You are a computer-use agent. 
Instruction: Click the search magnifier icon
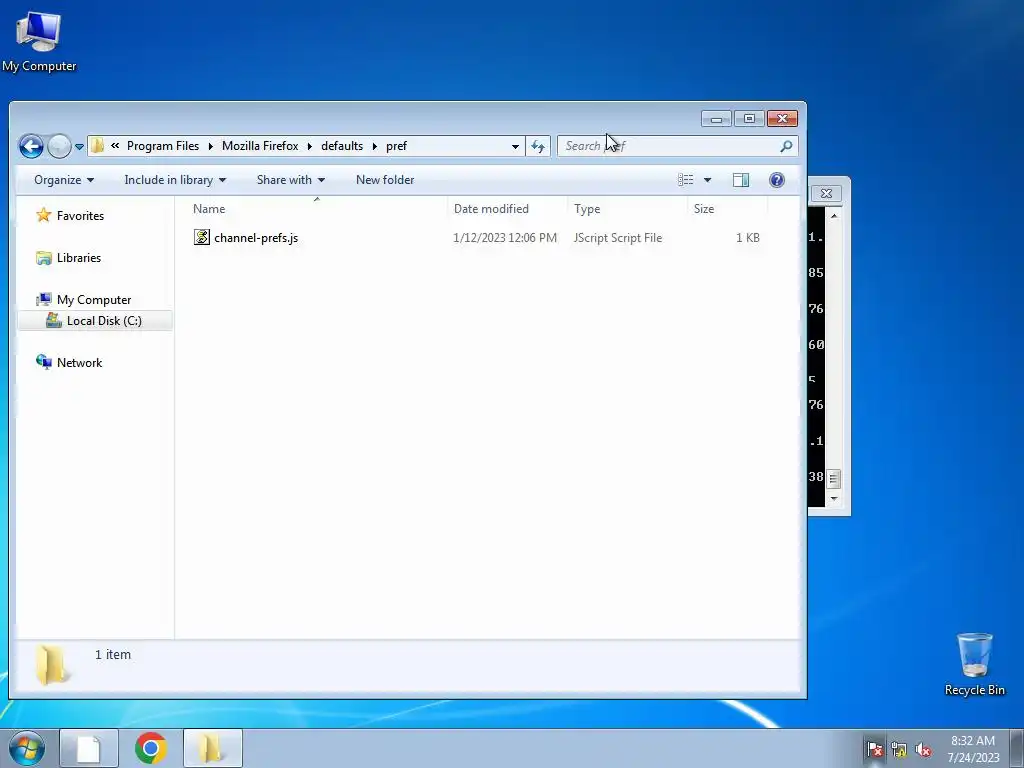[786, 146]
